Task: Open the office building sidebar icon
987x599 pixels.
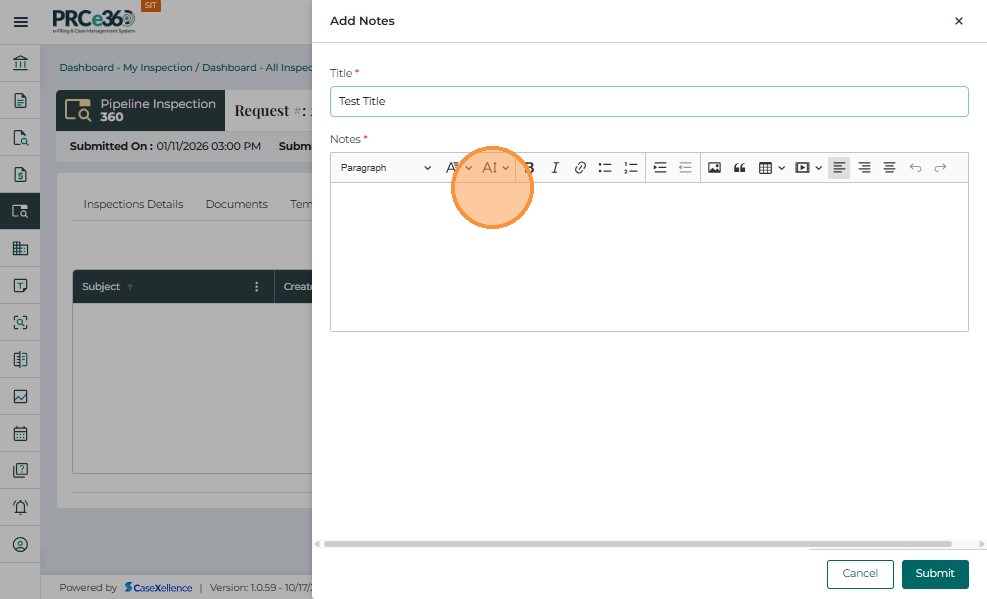Action: (x=20, y=248)
